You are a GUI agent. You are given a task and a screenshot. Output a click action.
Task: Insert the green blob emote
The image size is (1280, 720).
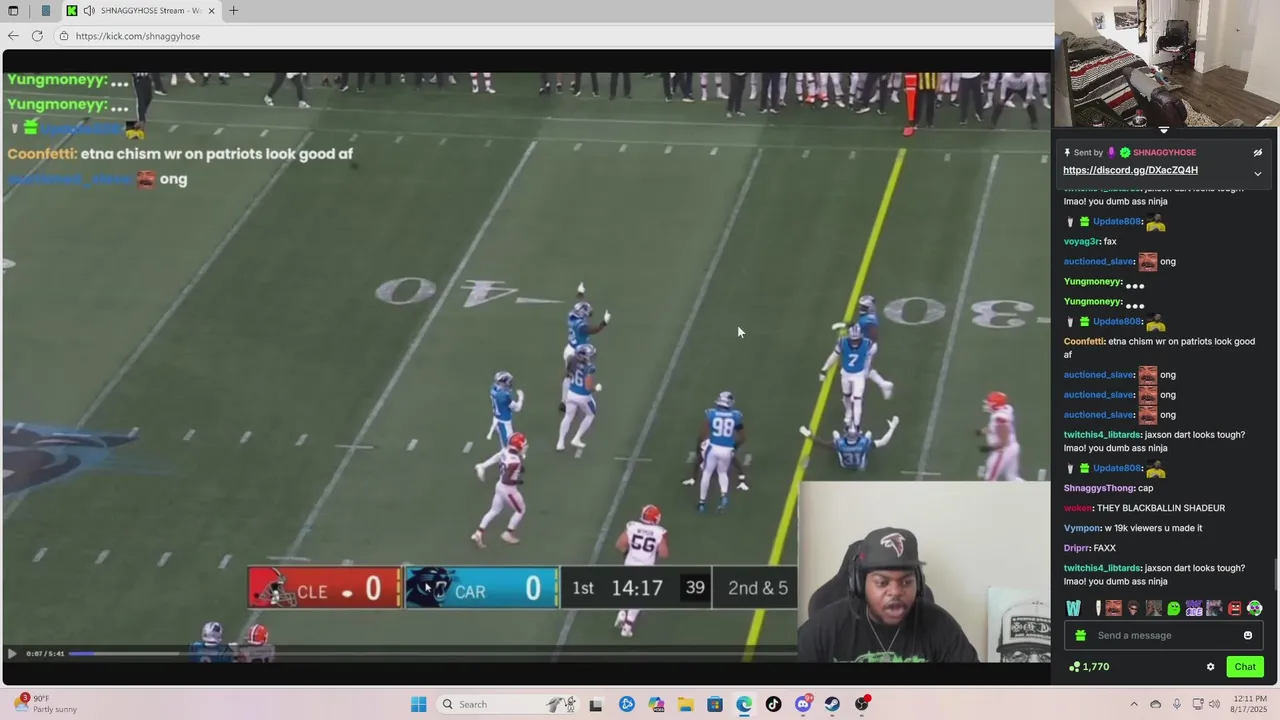coord(1174,608)
